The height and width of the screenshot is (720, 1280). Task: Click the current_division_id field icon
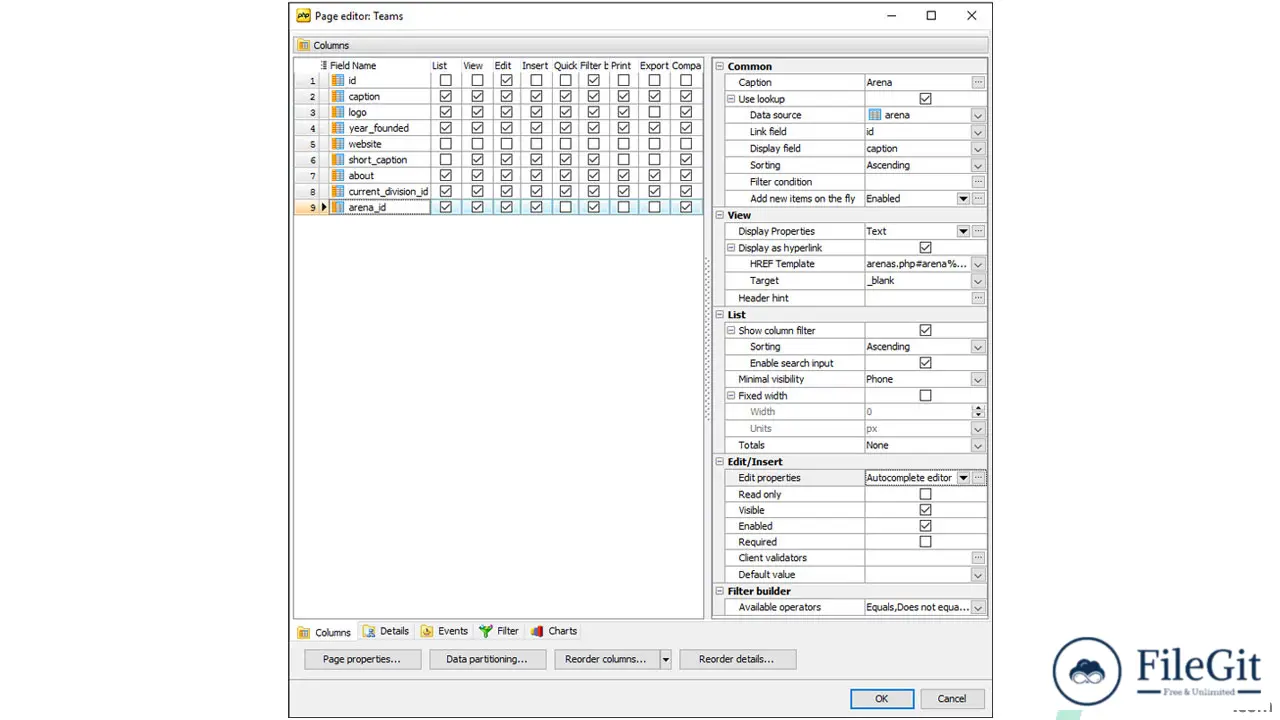coord(337,191)
